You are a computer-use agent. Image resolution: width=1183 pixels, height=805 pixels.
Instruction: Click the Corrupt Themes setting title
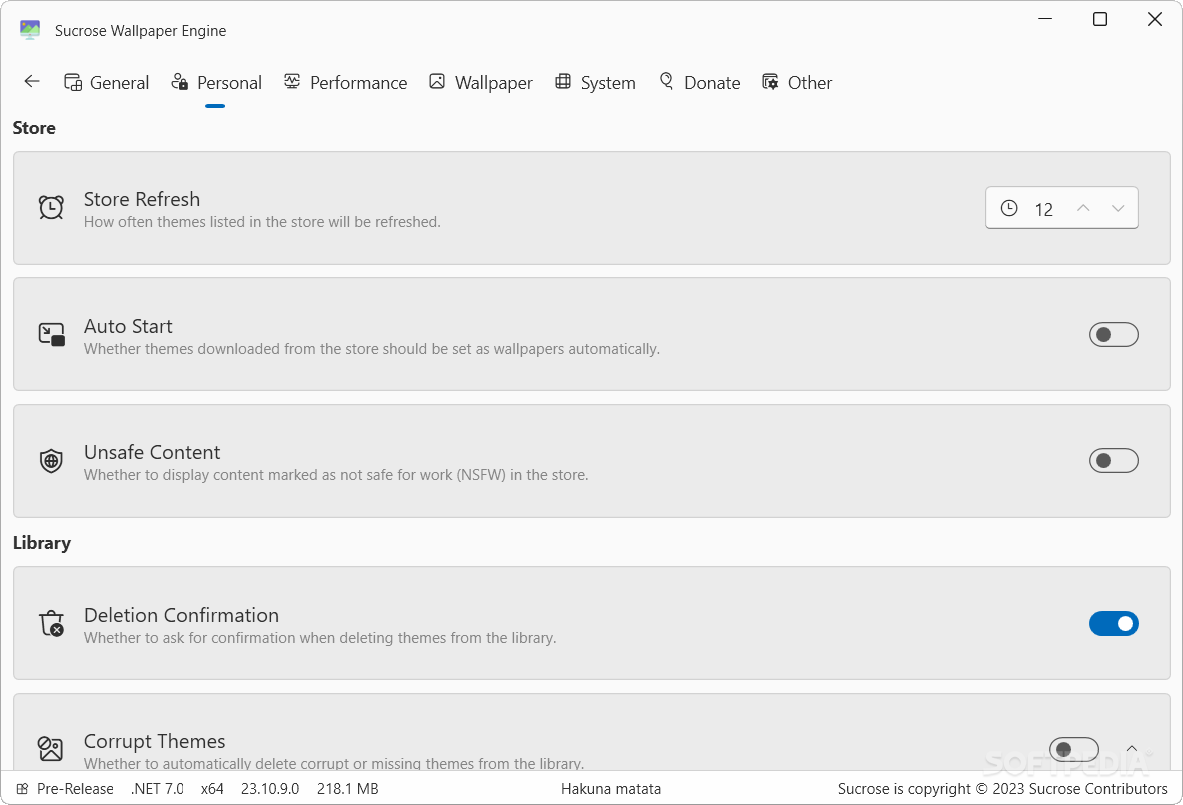[x=155, y=741]
